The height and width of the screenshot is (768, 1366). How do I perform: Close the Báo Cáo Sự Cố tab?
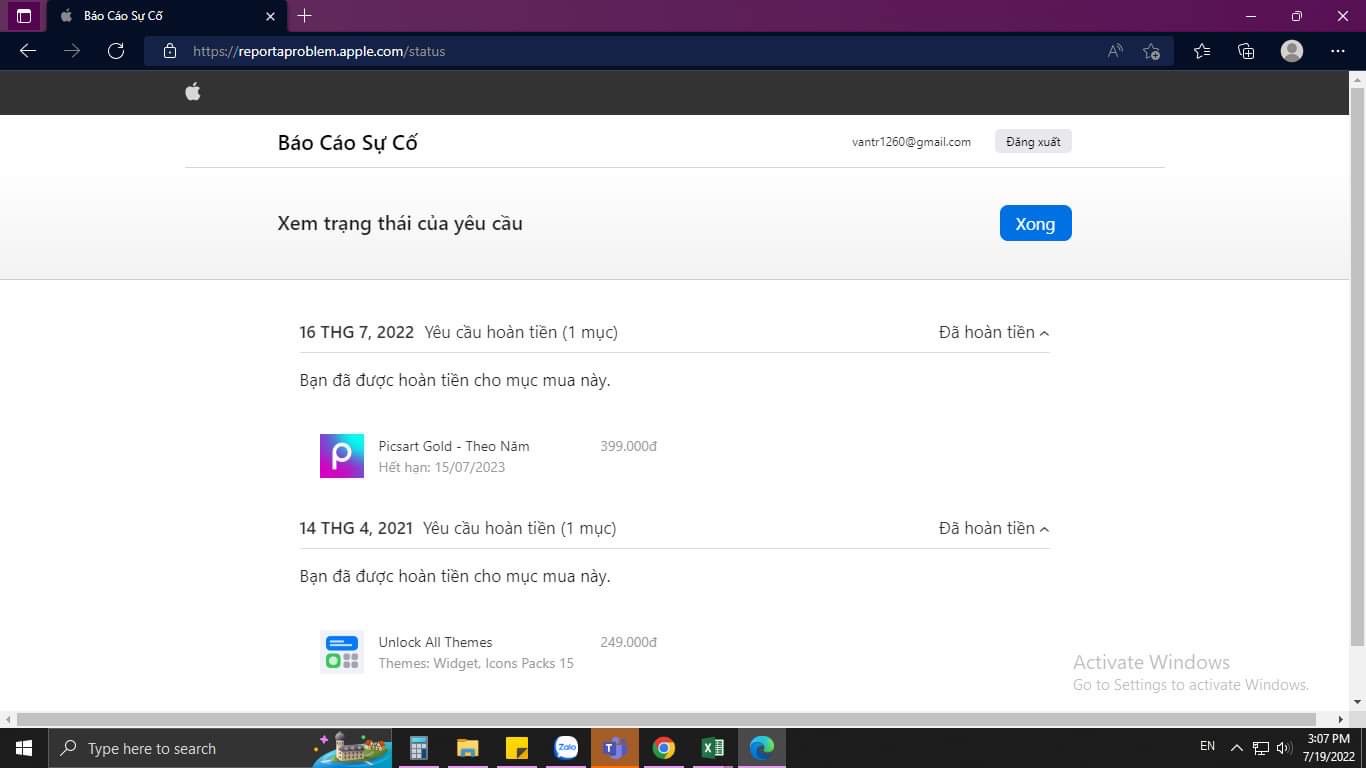pyautogui.click(x=270, y=16)
